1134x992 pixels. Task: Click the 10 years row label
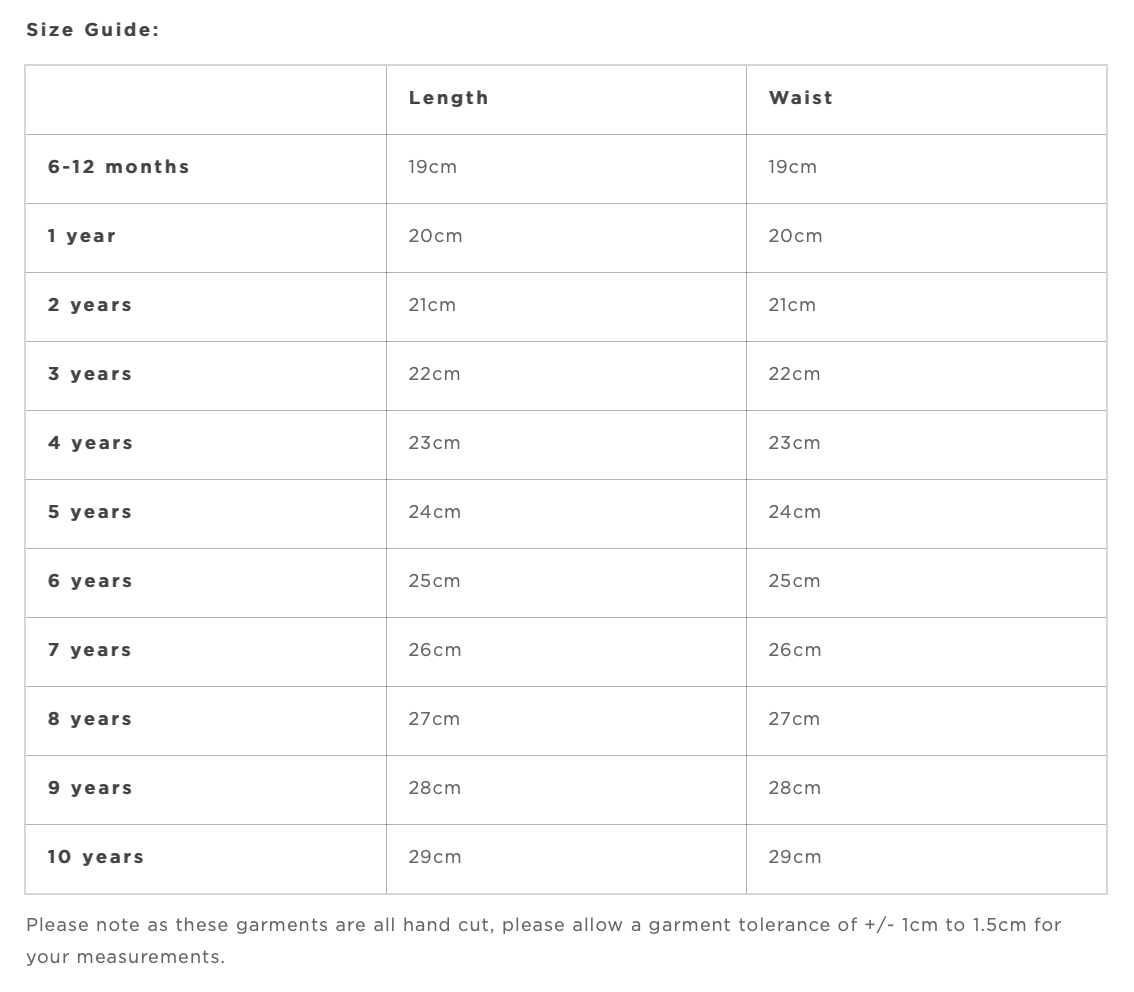click(96, 857)
